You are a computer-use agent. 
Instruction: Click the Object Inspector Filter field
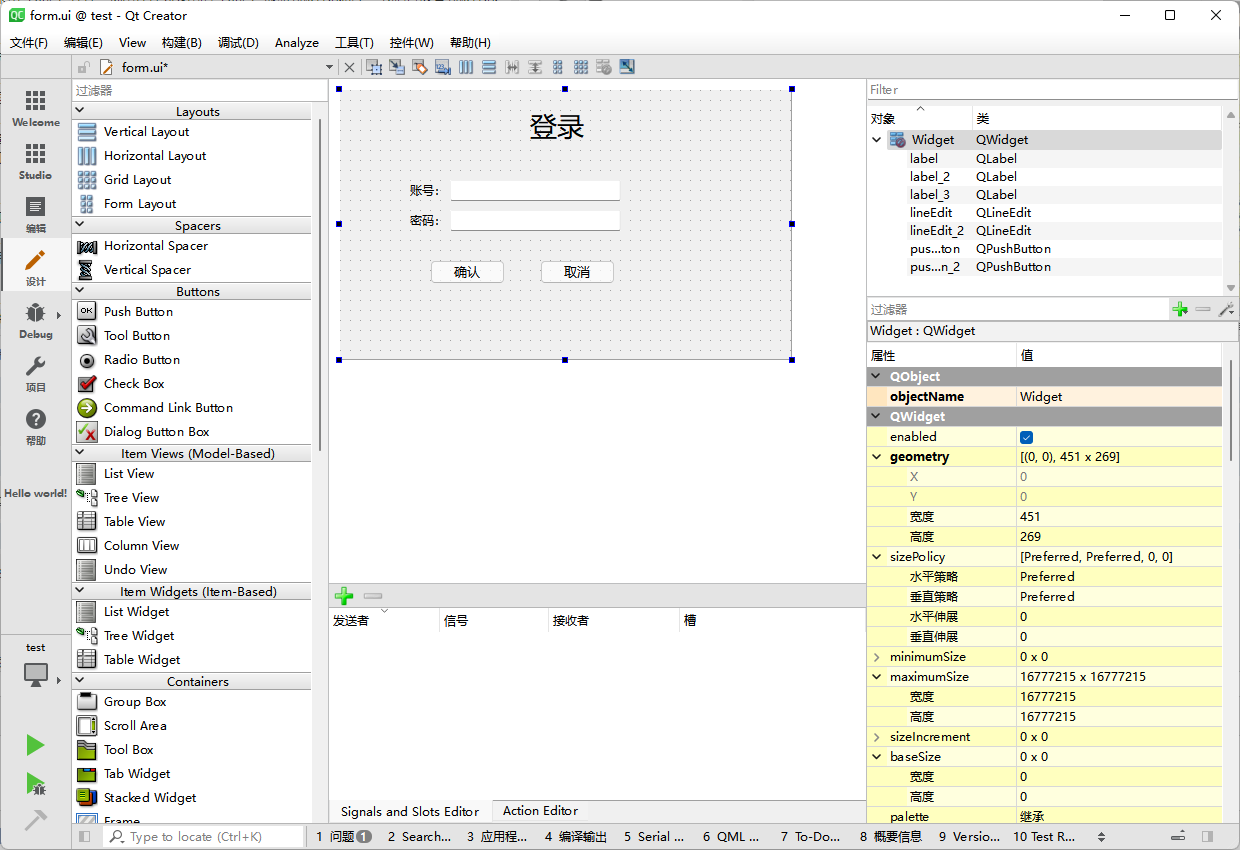tap(1052, 90)
